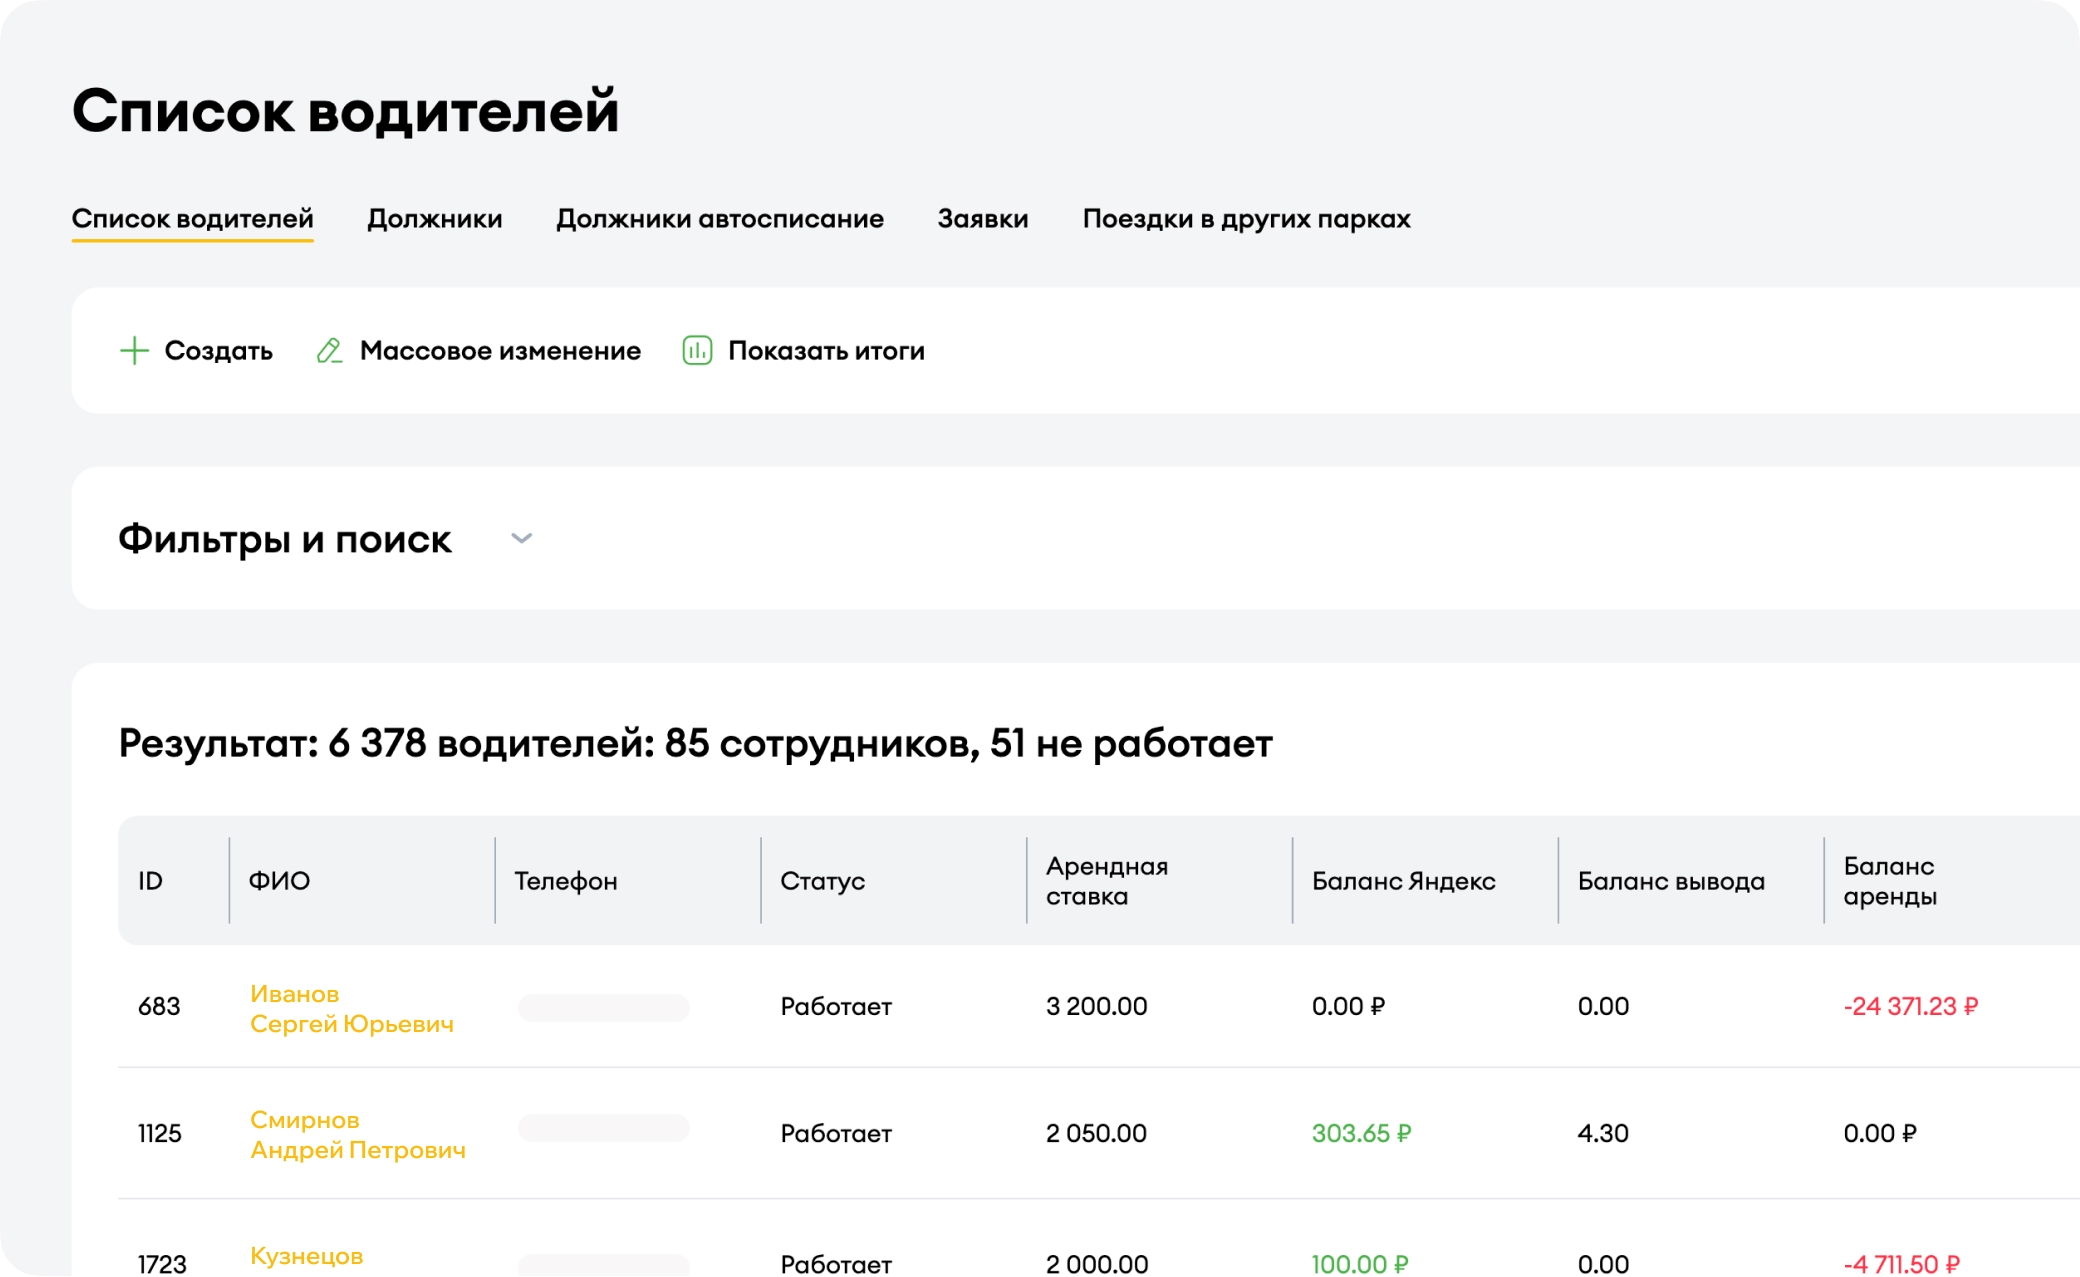This screenshot has height=1277, width=2080.
Task: Select the Список водителей tab
Action: [x=192, y=219]
